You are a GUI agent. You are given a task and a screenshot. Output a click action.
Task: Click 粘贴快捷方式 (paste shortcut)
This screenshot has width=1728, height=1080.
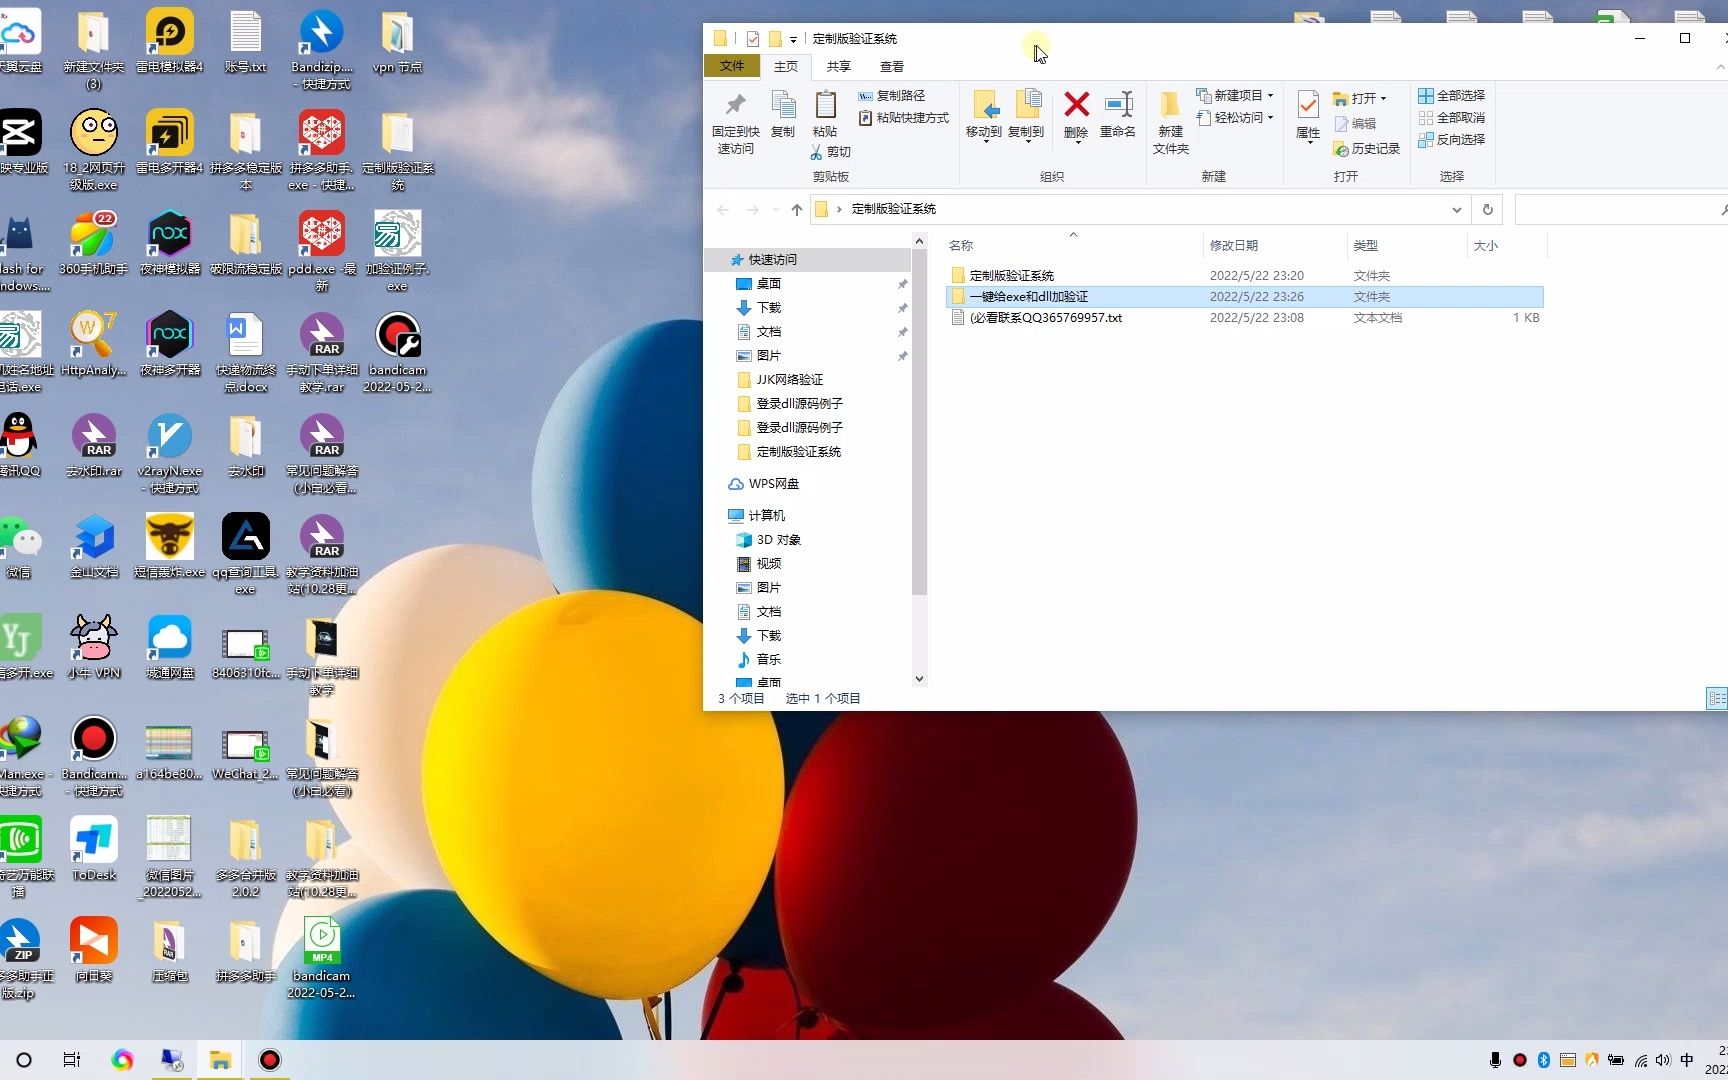tap(903, 118)
